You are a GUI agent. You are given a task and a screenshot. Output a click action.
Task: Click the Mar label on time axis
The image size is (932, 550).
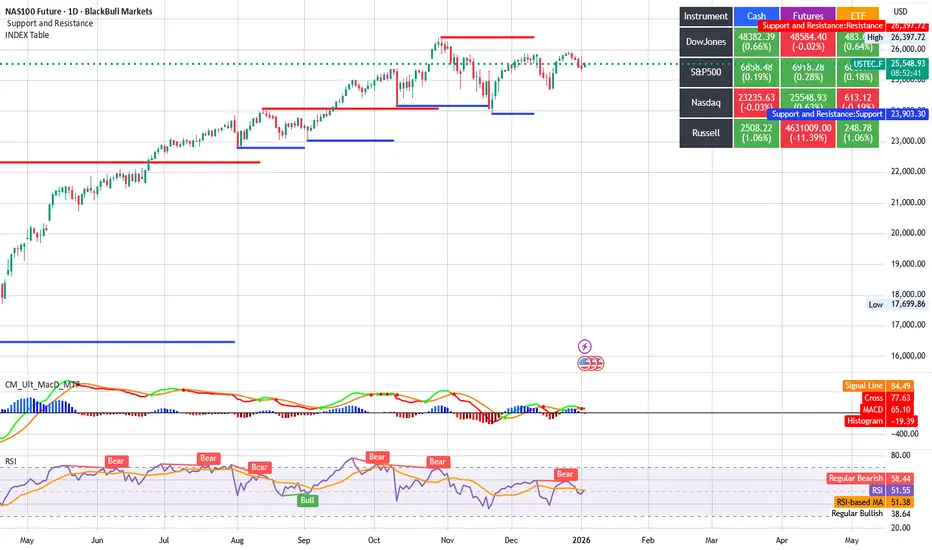tap(711, 540)
